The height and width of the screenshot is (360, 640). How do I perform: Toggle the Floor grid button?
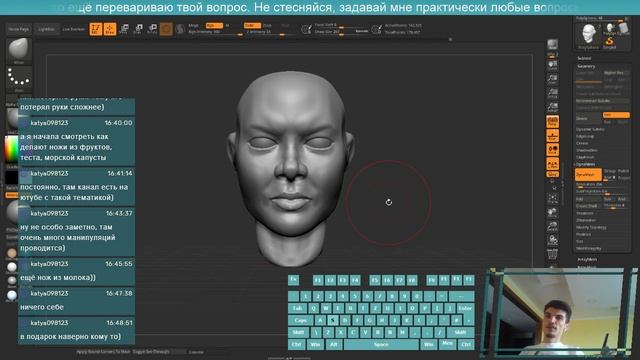[x=552, y=136]
